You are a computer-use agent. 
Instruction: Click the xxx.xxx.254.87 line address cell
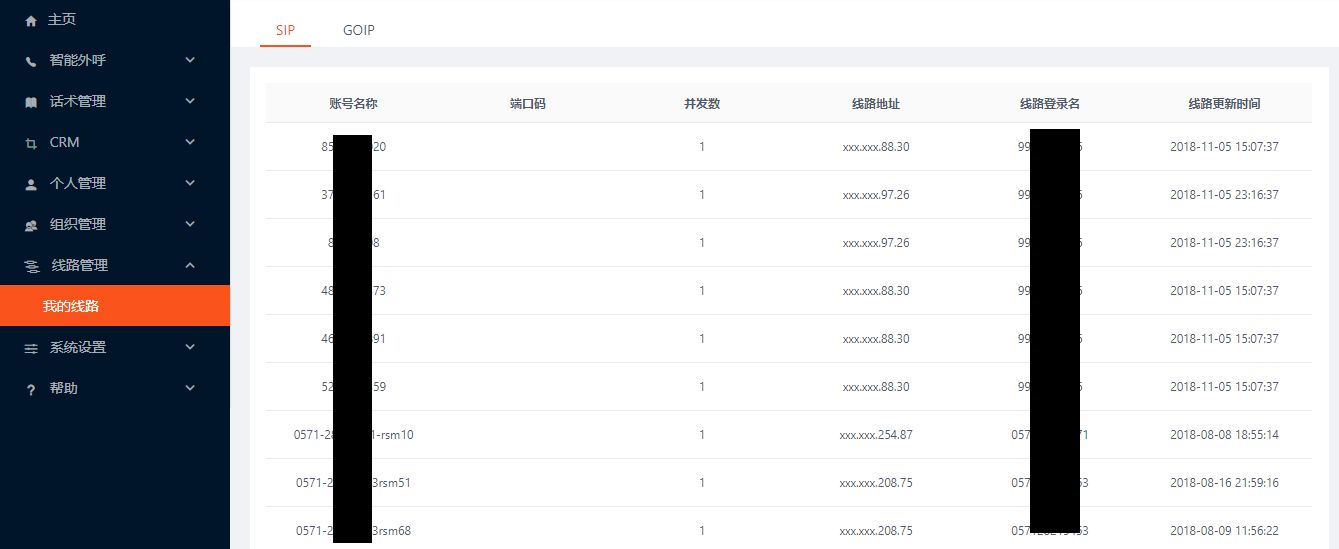pos(876,435)
